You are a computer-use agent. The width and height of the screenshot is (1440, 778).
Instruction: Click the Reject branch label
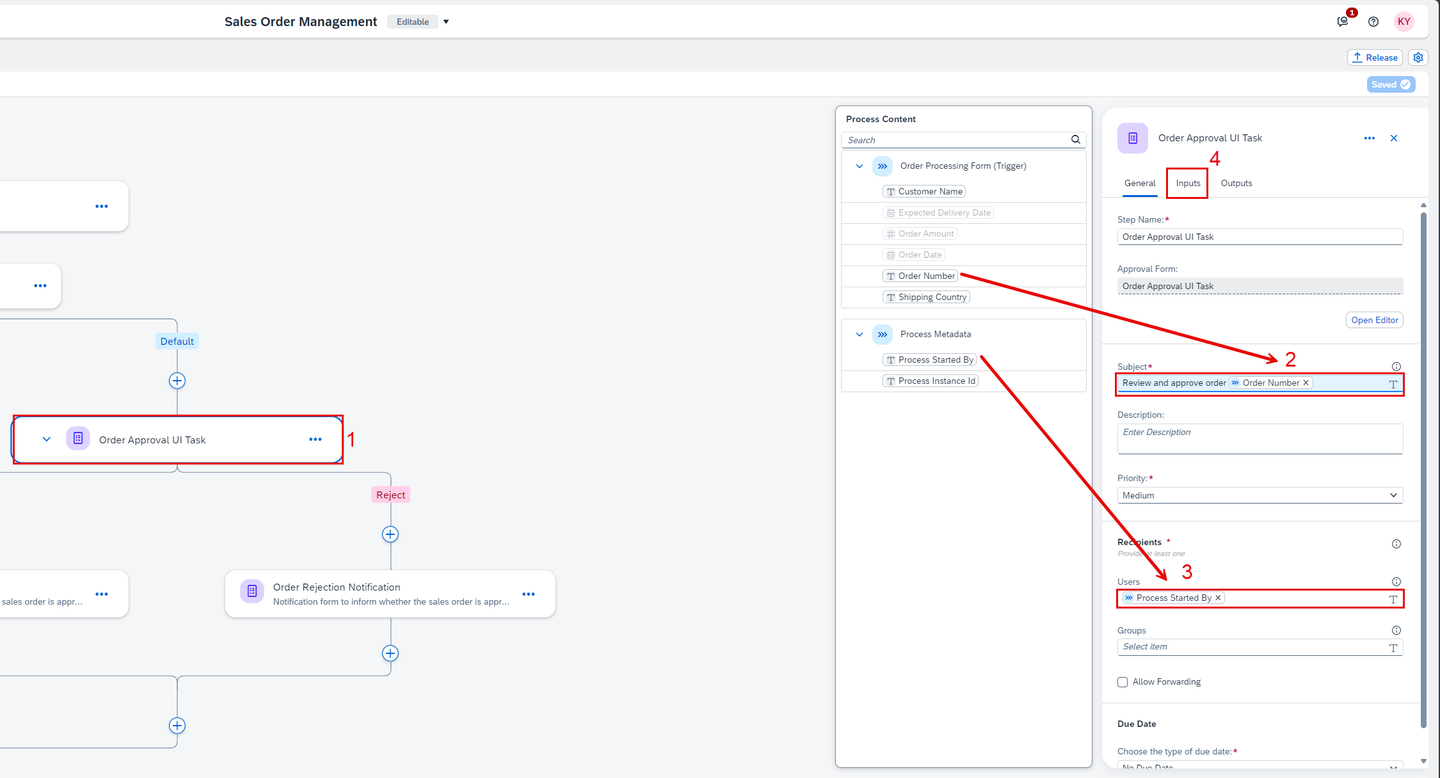click(x=391, y=495)
